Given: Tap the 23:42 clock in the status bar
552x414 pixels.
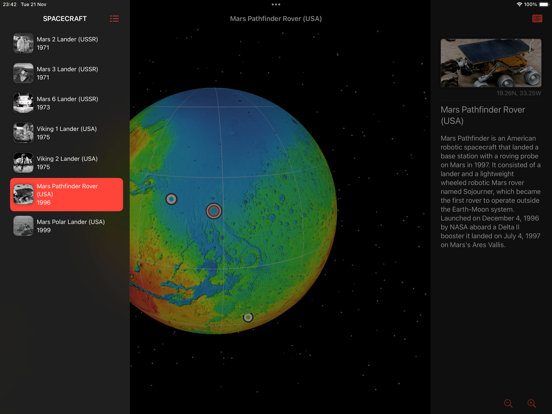Looking at the screenshot, I should pyautogui.click(x=10, y=5).
